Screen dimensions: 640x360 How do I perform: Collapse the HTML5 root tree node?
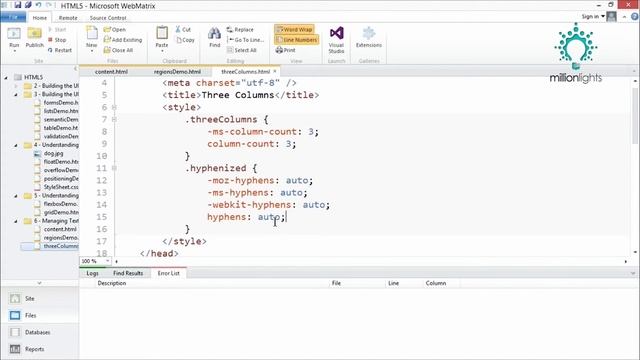coord(6,77)
